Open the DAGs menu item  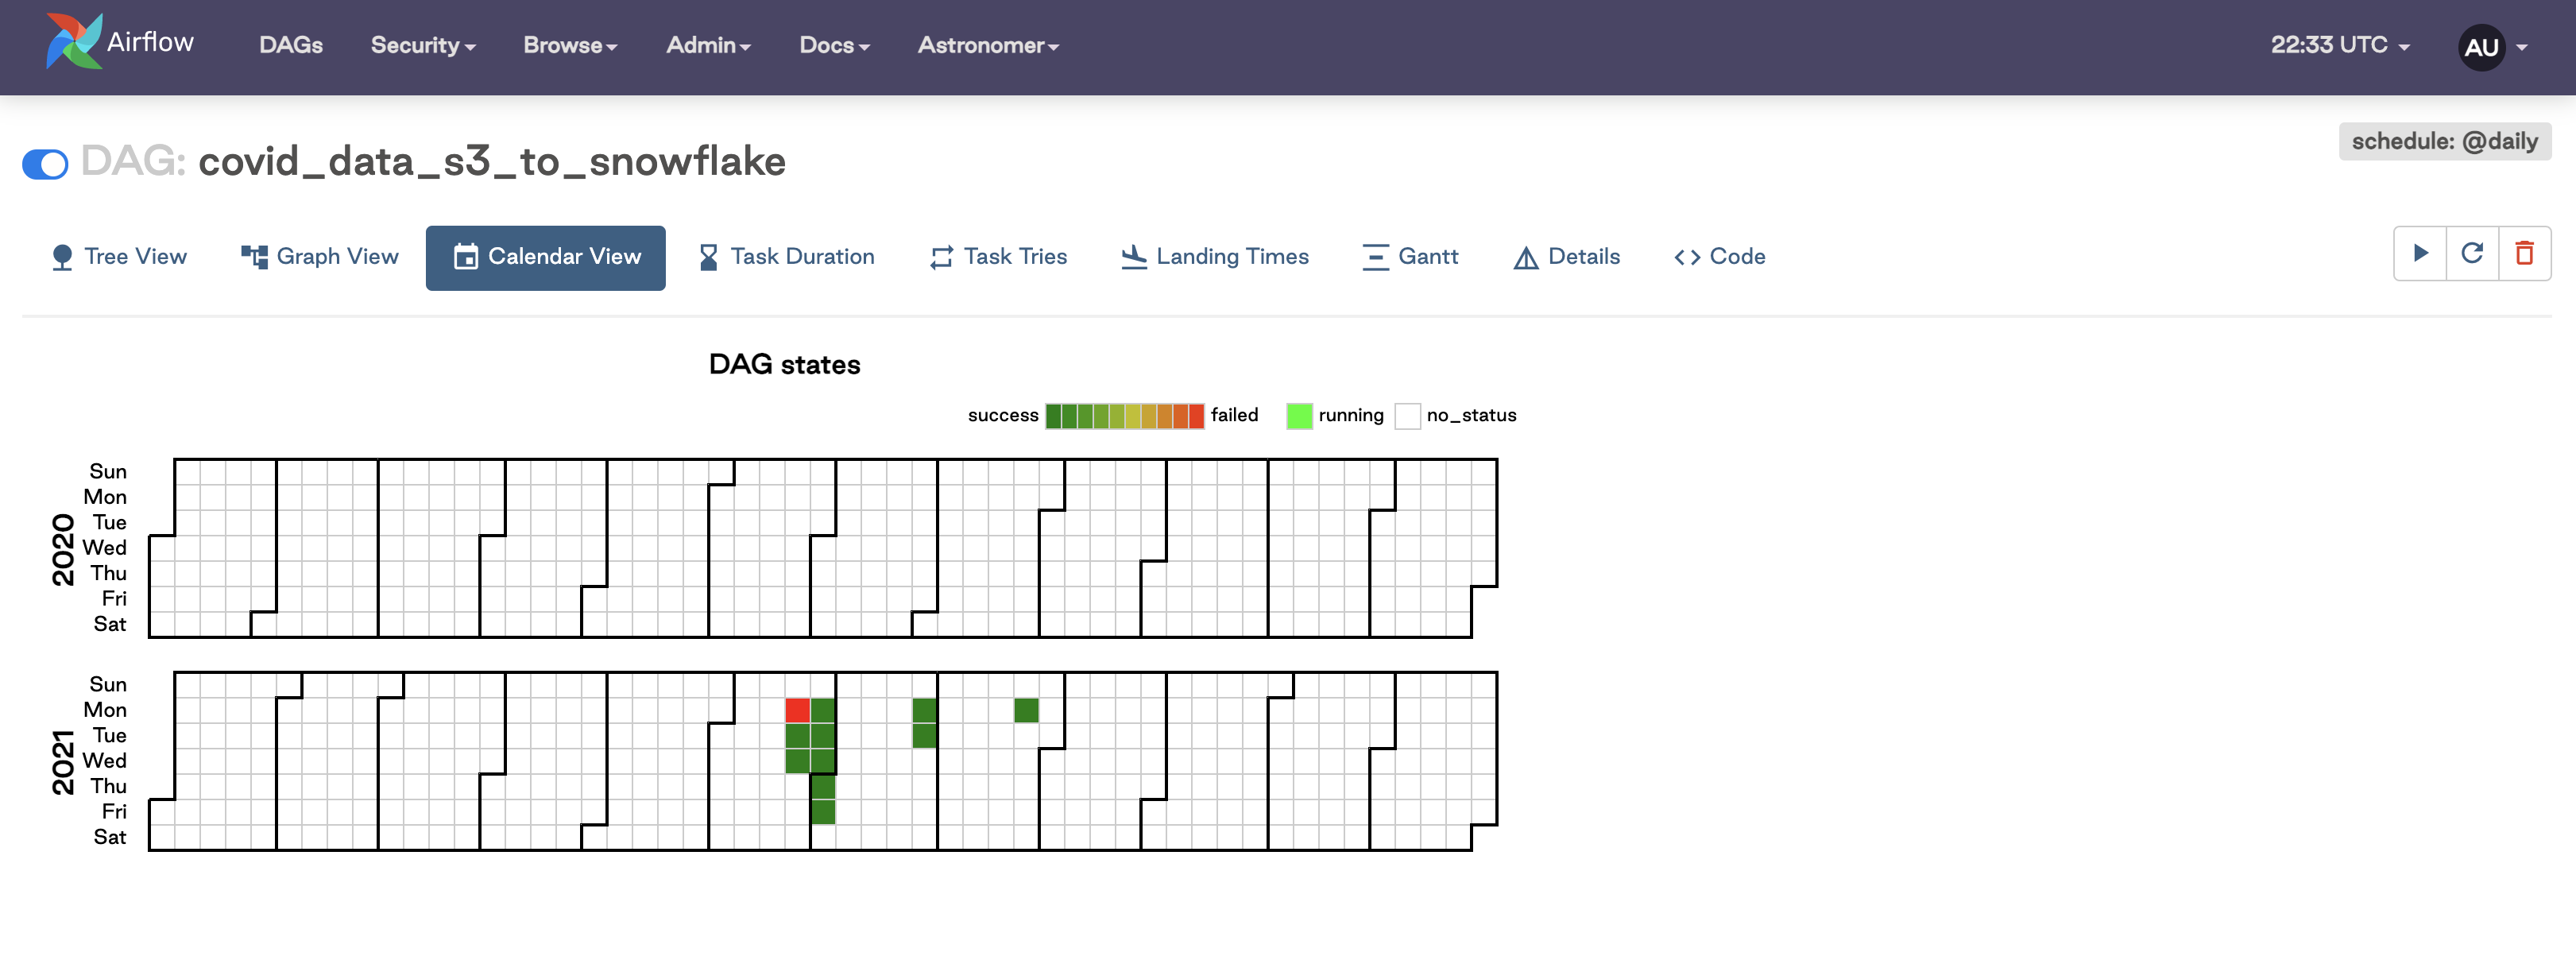click(291, 45)
